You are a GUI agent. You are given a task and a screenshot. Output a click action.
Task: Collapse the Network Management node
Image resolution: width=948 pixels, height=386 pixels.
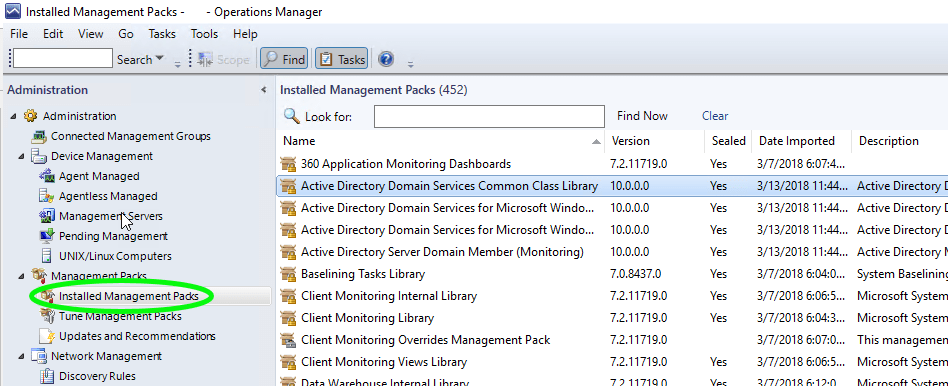coord(22,356)
